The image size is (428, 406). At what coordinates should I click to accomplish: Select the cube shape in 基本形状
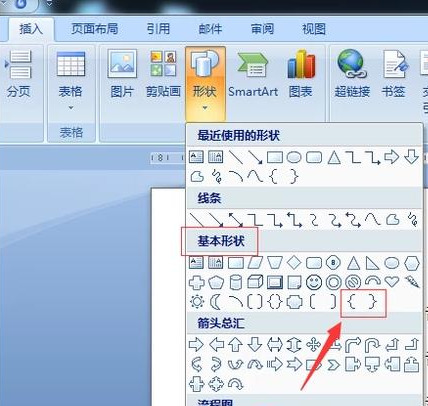tap(255, 282)
